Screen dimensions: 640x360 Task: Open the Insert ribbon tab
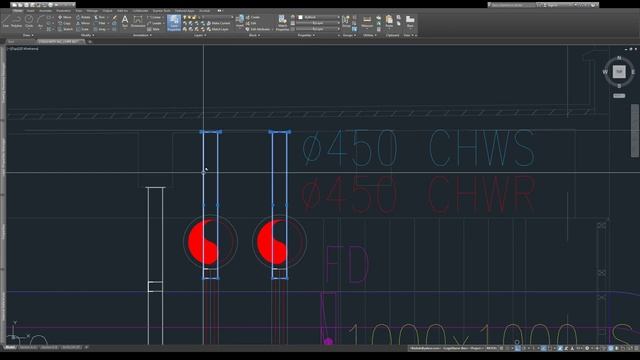pyautogui.click(x=31, y=11)
